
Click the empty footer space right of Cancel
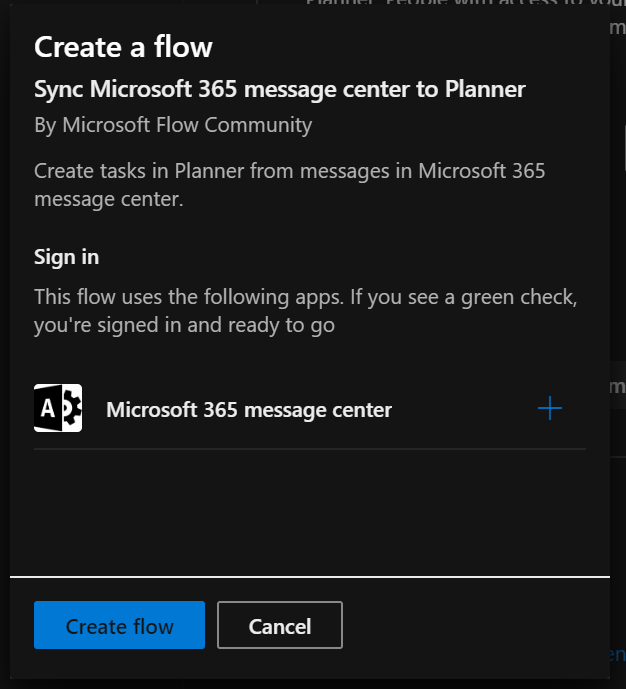(x=470, y=626)
